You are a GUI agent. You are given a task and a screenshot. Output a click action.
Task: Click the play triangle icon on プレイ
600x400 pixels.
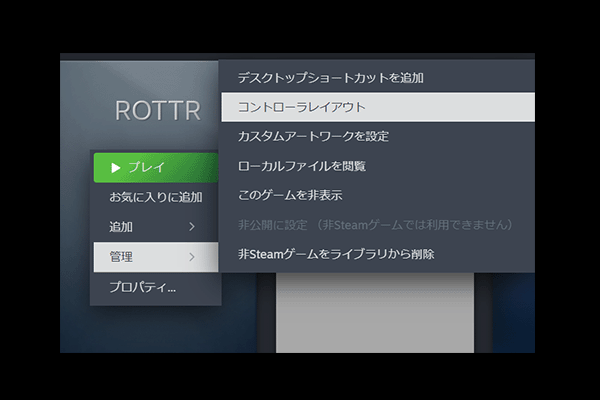(x=116, y=168)
